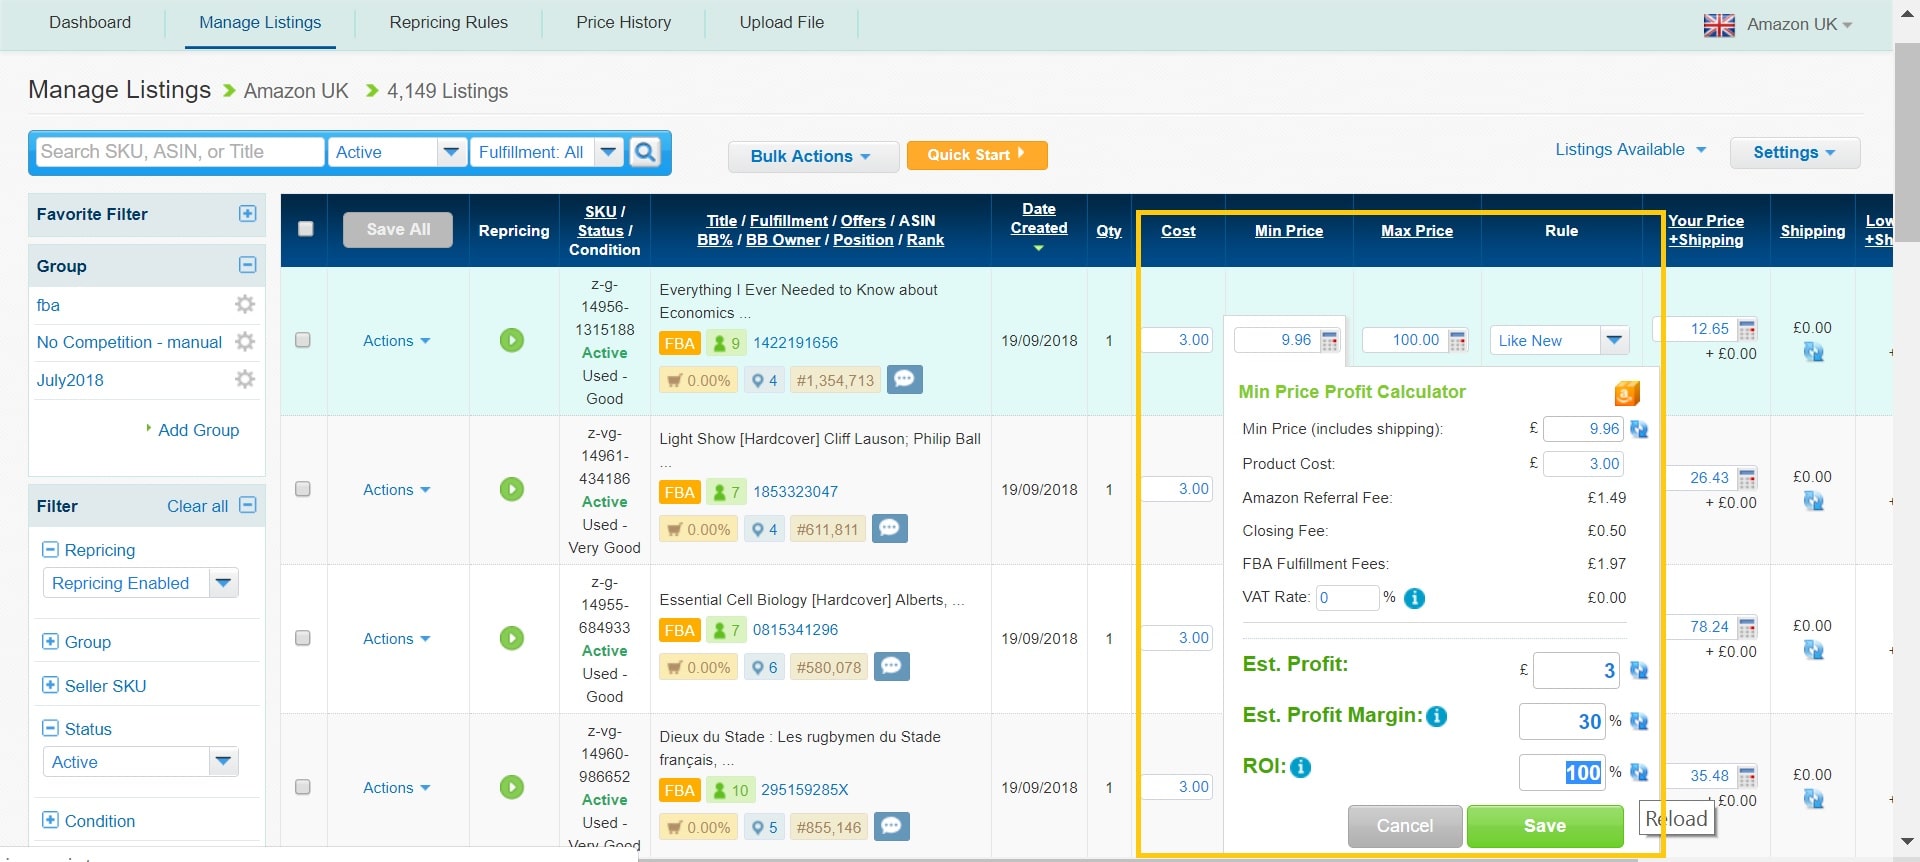Open Status filter Active dropdown
The height and width of the screenshot is (862, 1920).
[x=141, y=762]
